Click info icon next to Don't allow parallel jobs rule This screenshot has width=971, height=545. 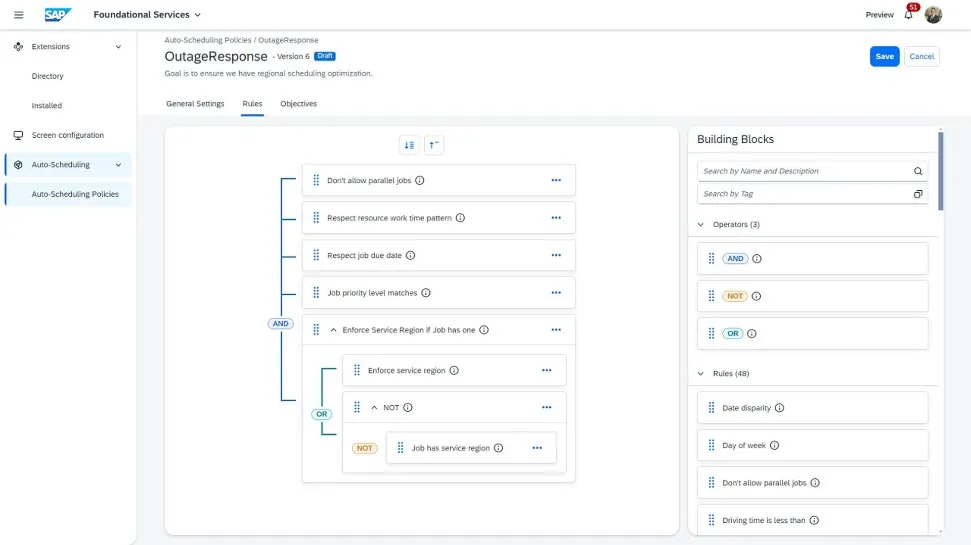[x=420, y=181]
